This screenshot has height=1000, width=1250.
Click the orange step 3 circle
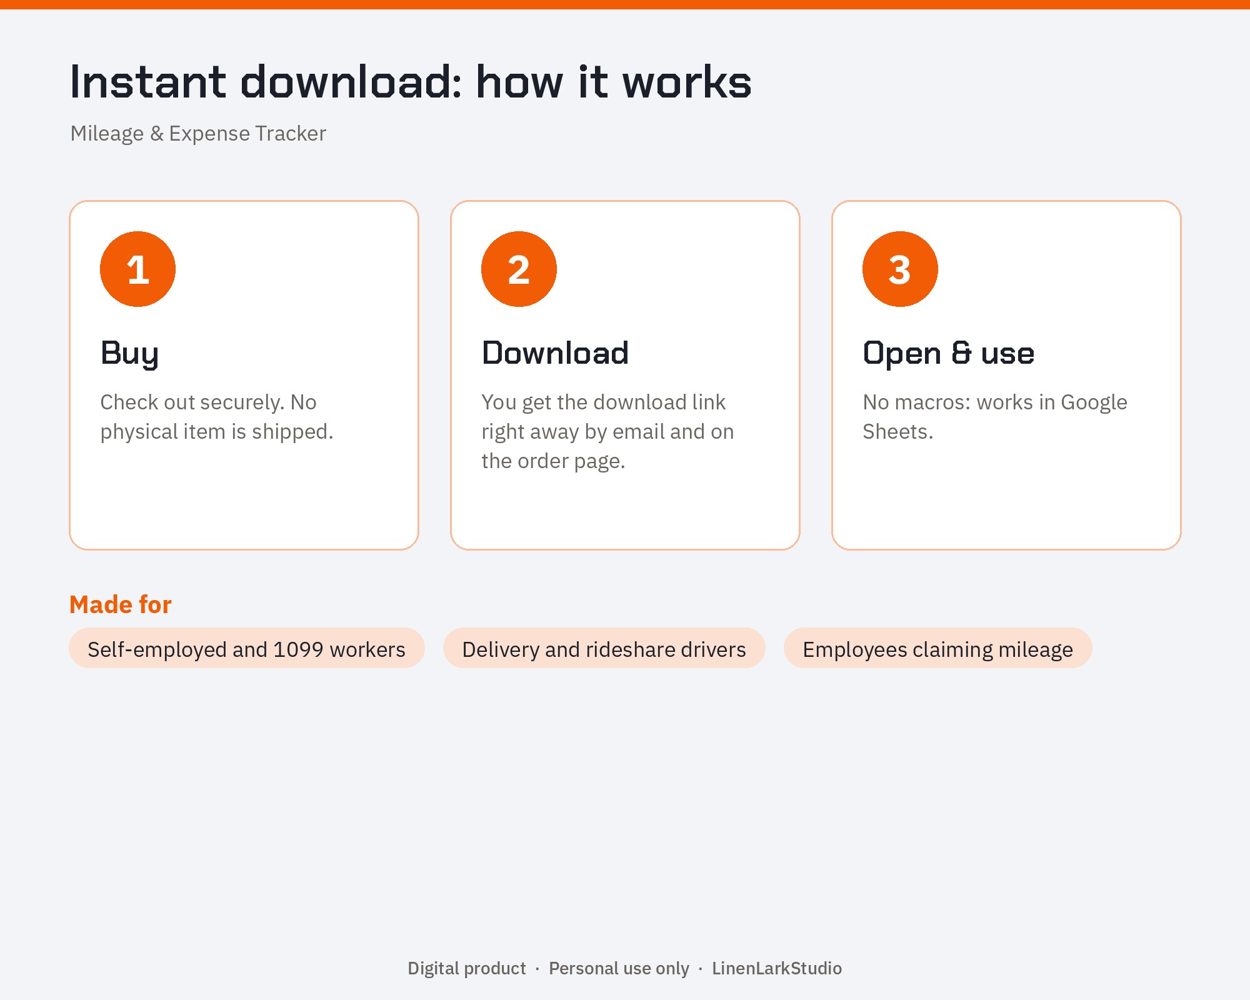pyautogui.click(x=900, y=269)
